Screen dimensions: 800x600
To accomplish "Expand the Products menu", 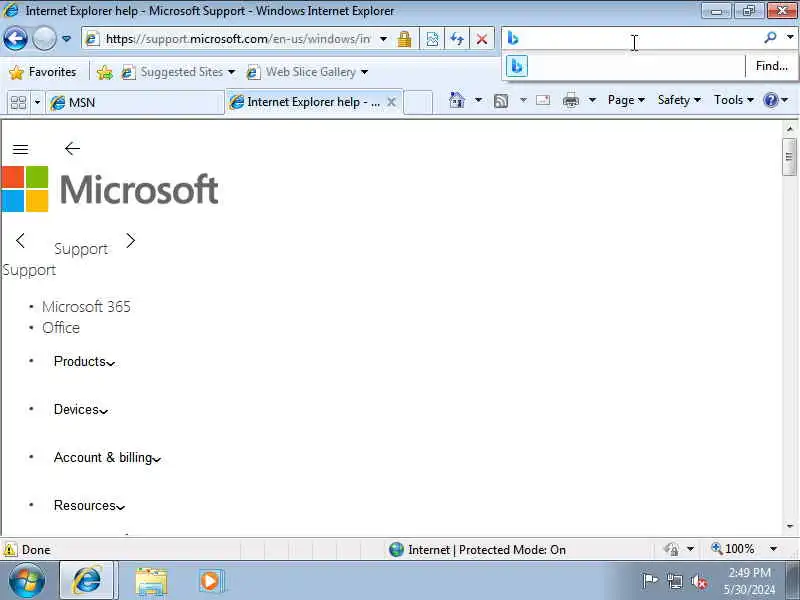I will click(x=84, y=361).
